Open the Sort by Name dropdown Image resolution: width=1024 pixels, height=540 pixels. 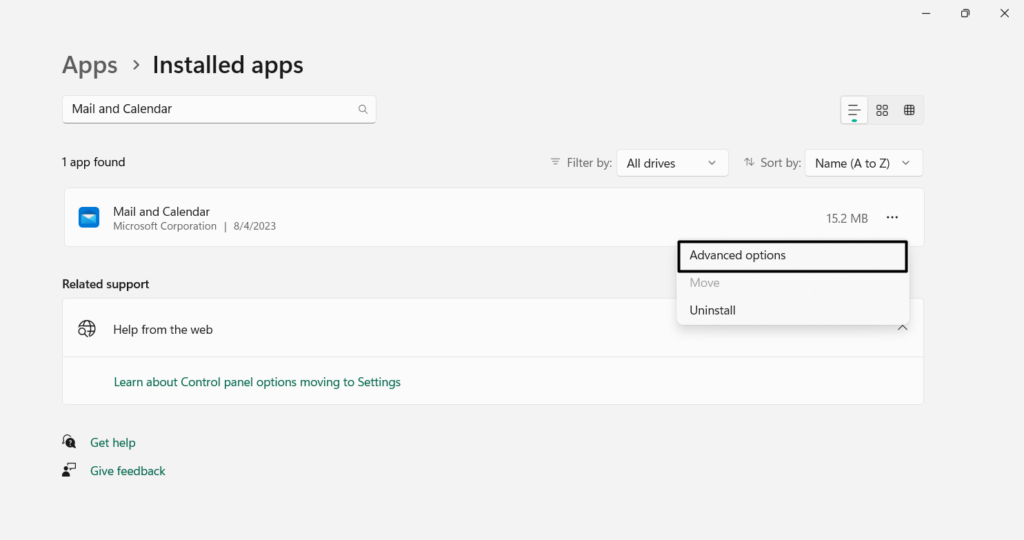click(x=863, y=163)
